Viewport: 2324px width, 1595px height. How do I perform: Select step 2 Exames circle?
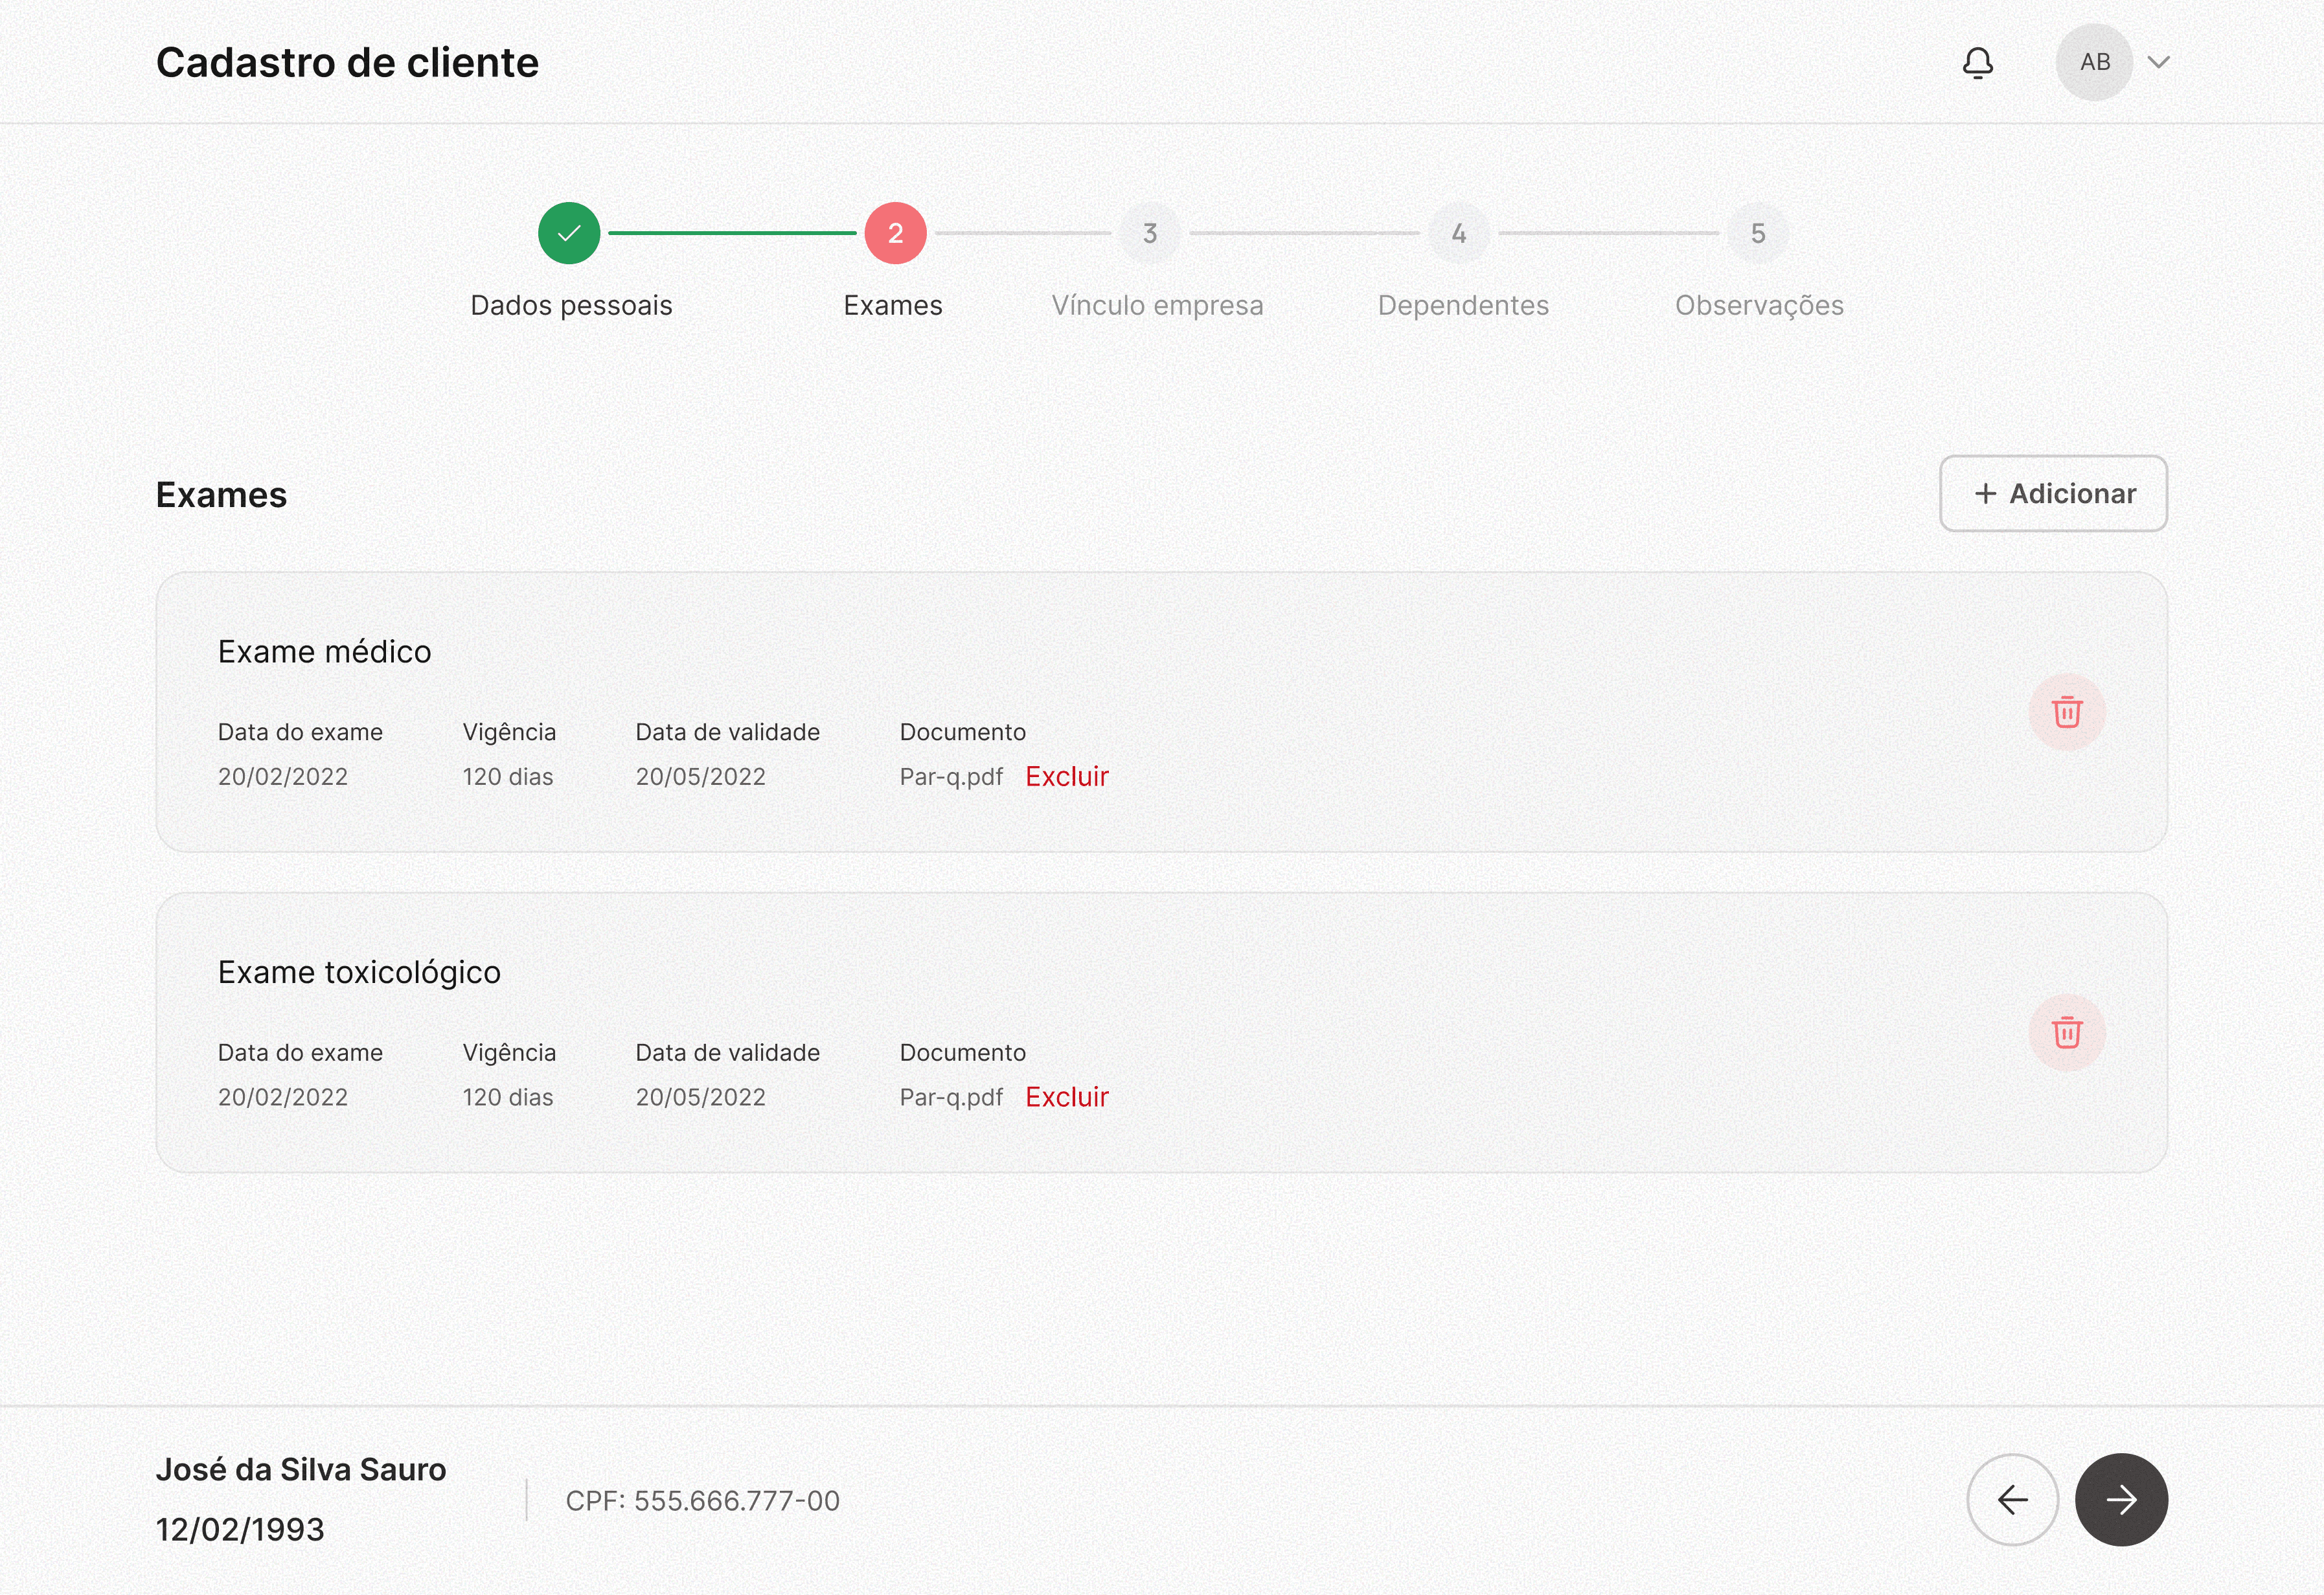pos(895,233)
